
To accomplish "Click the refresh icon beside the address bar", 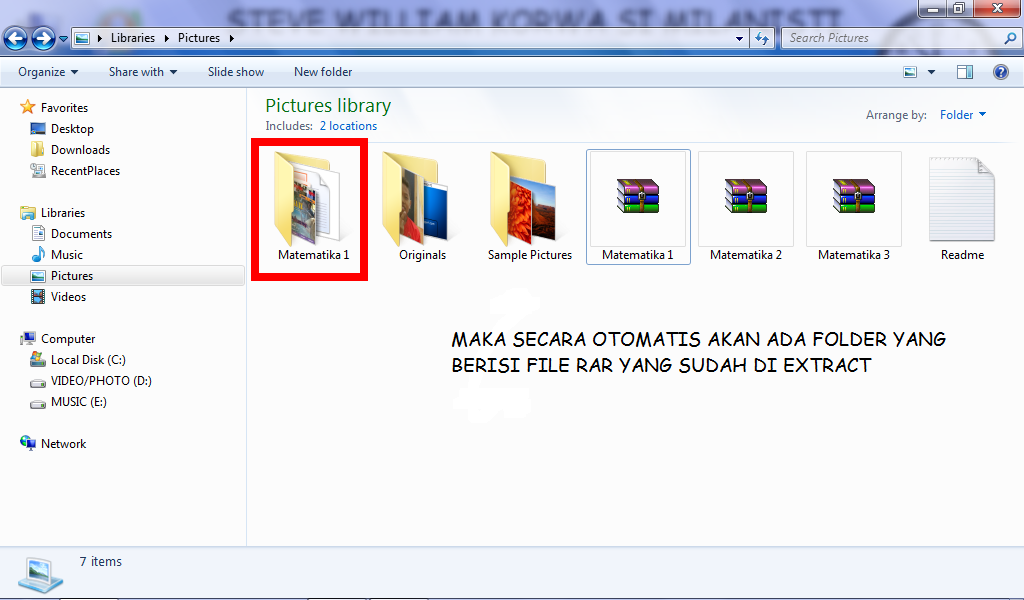I will click(761, 38).
